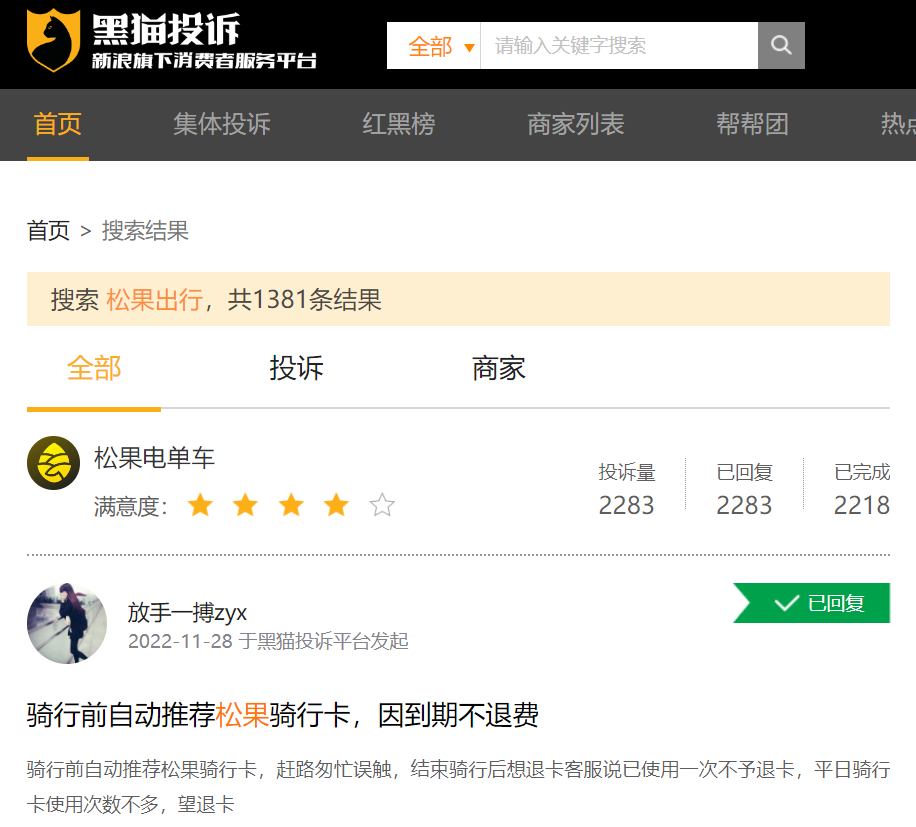Click the magnifier search icon

(780, 44)
